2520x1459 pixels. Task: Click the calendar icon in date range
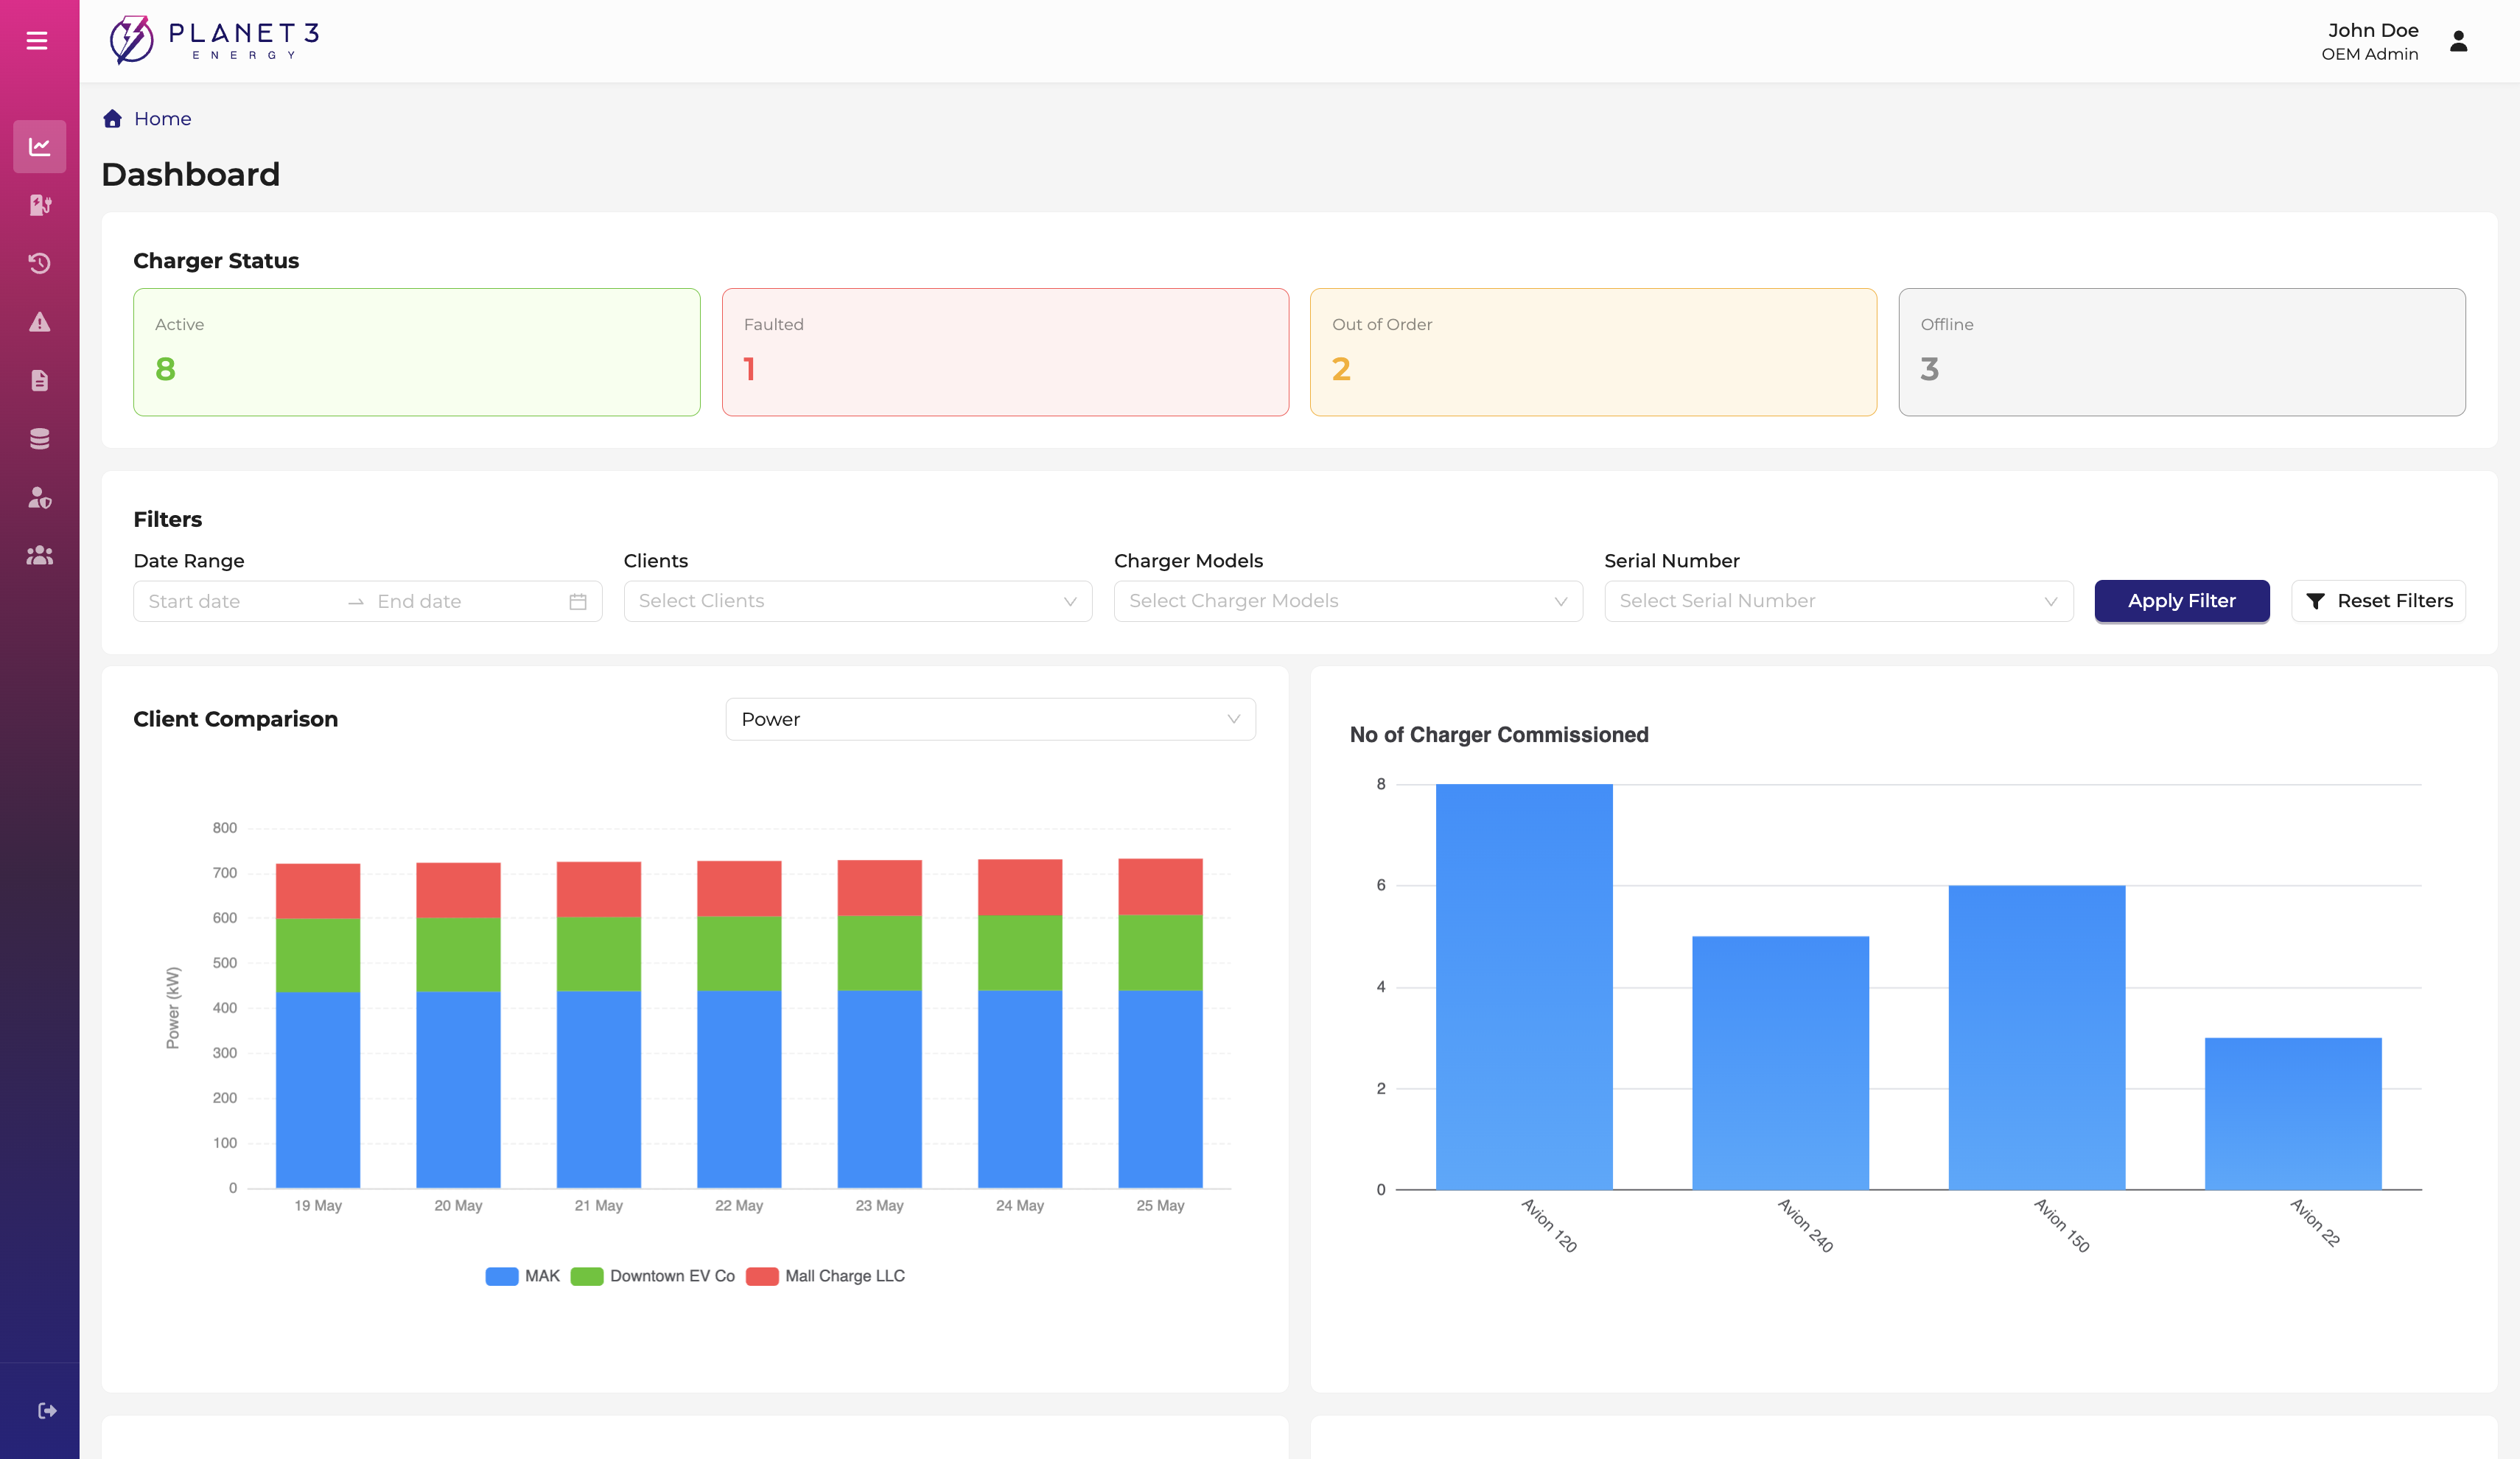578,602
